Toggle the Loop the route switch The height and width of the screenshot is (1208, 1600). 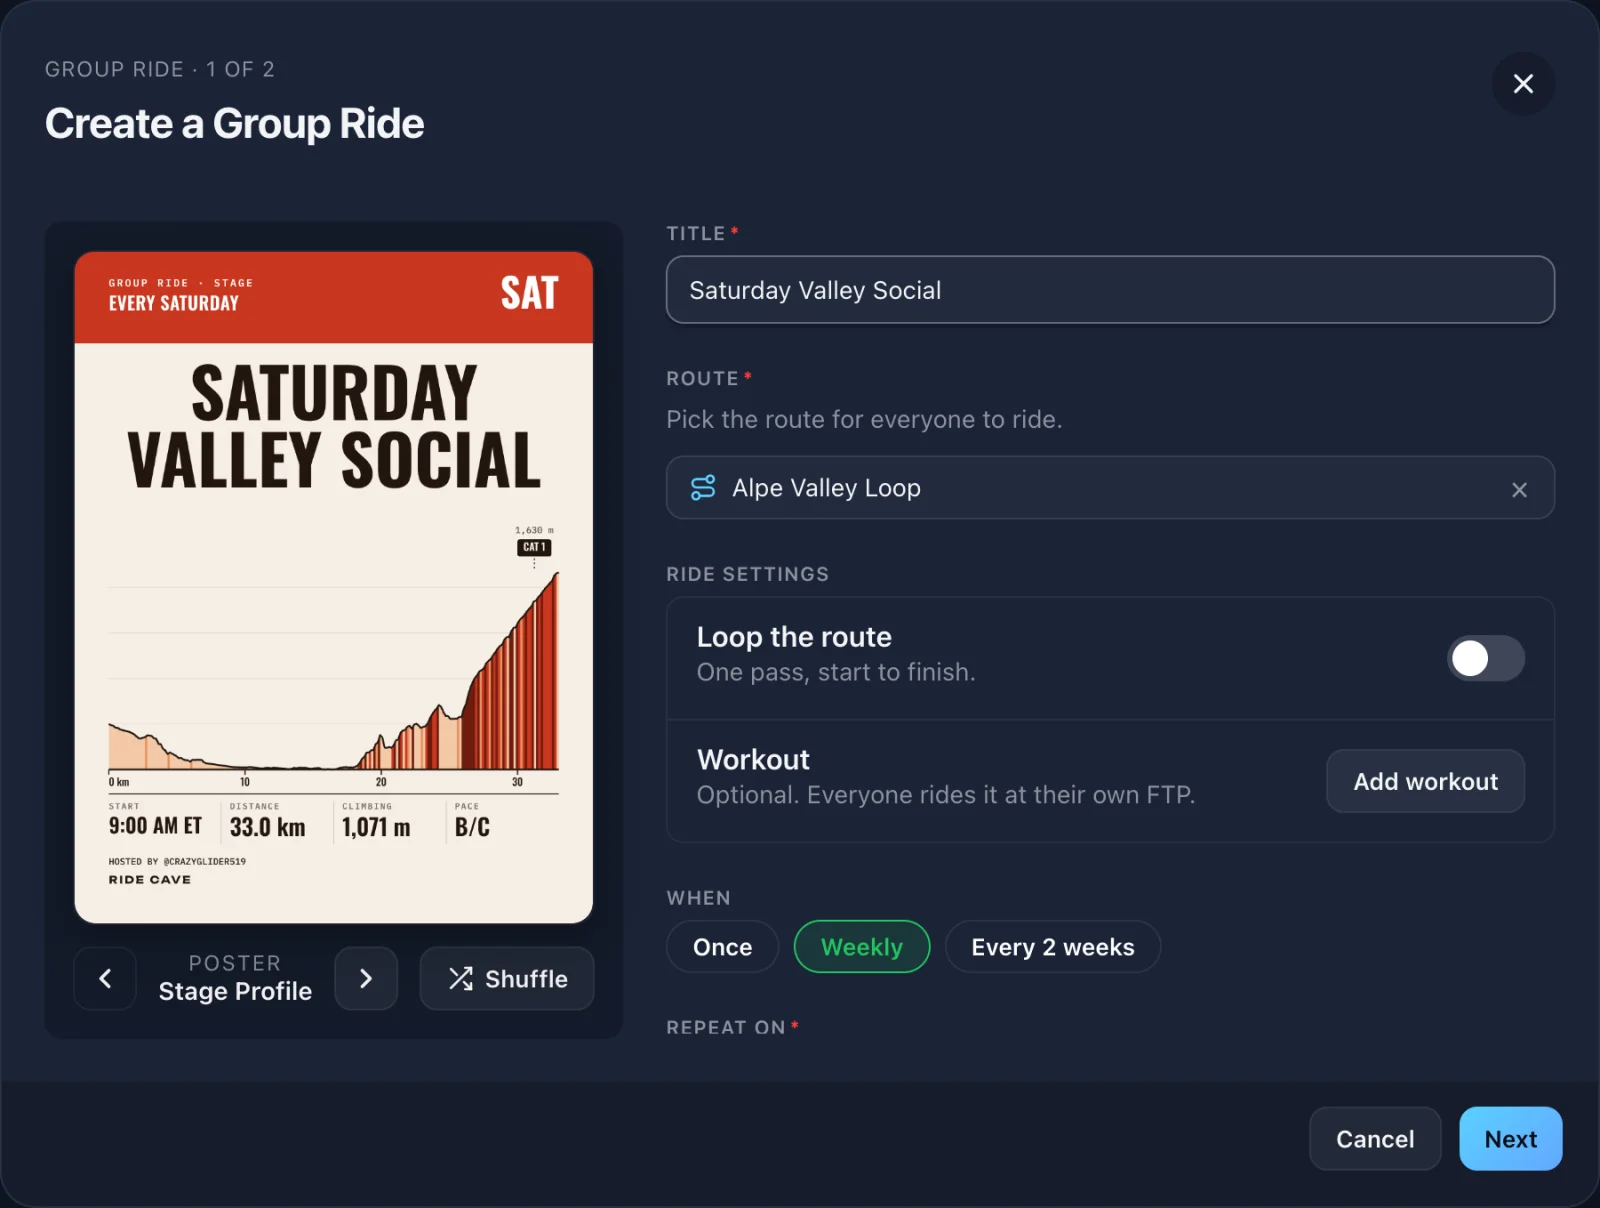tap(1486, 658)
